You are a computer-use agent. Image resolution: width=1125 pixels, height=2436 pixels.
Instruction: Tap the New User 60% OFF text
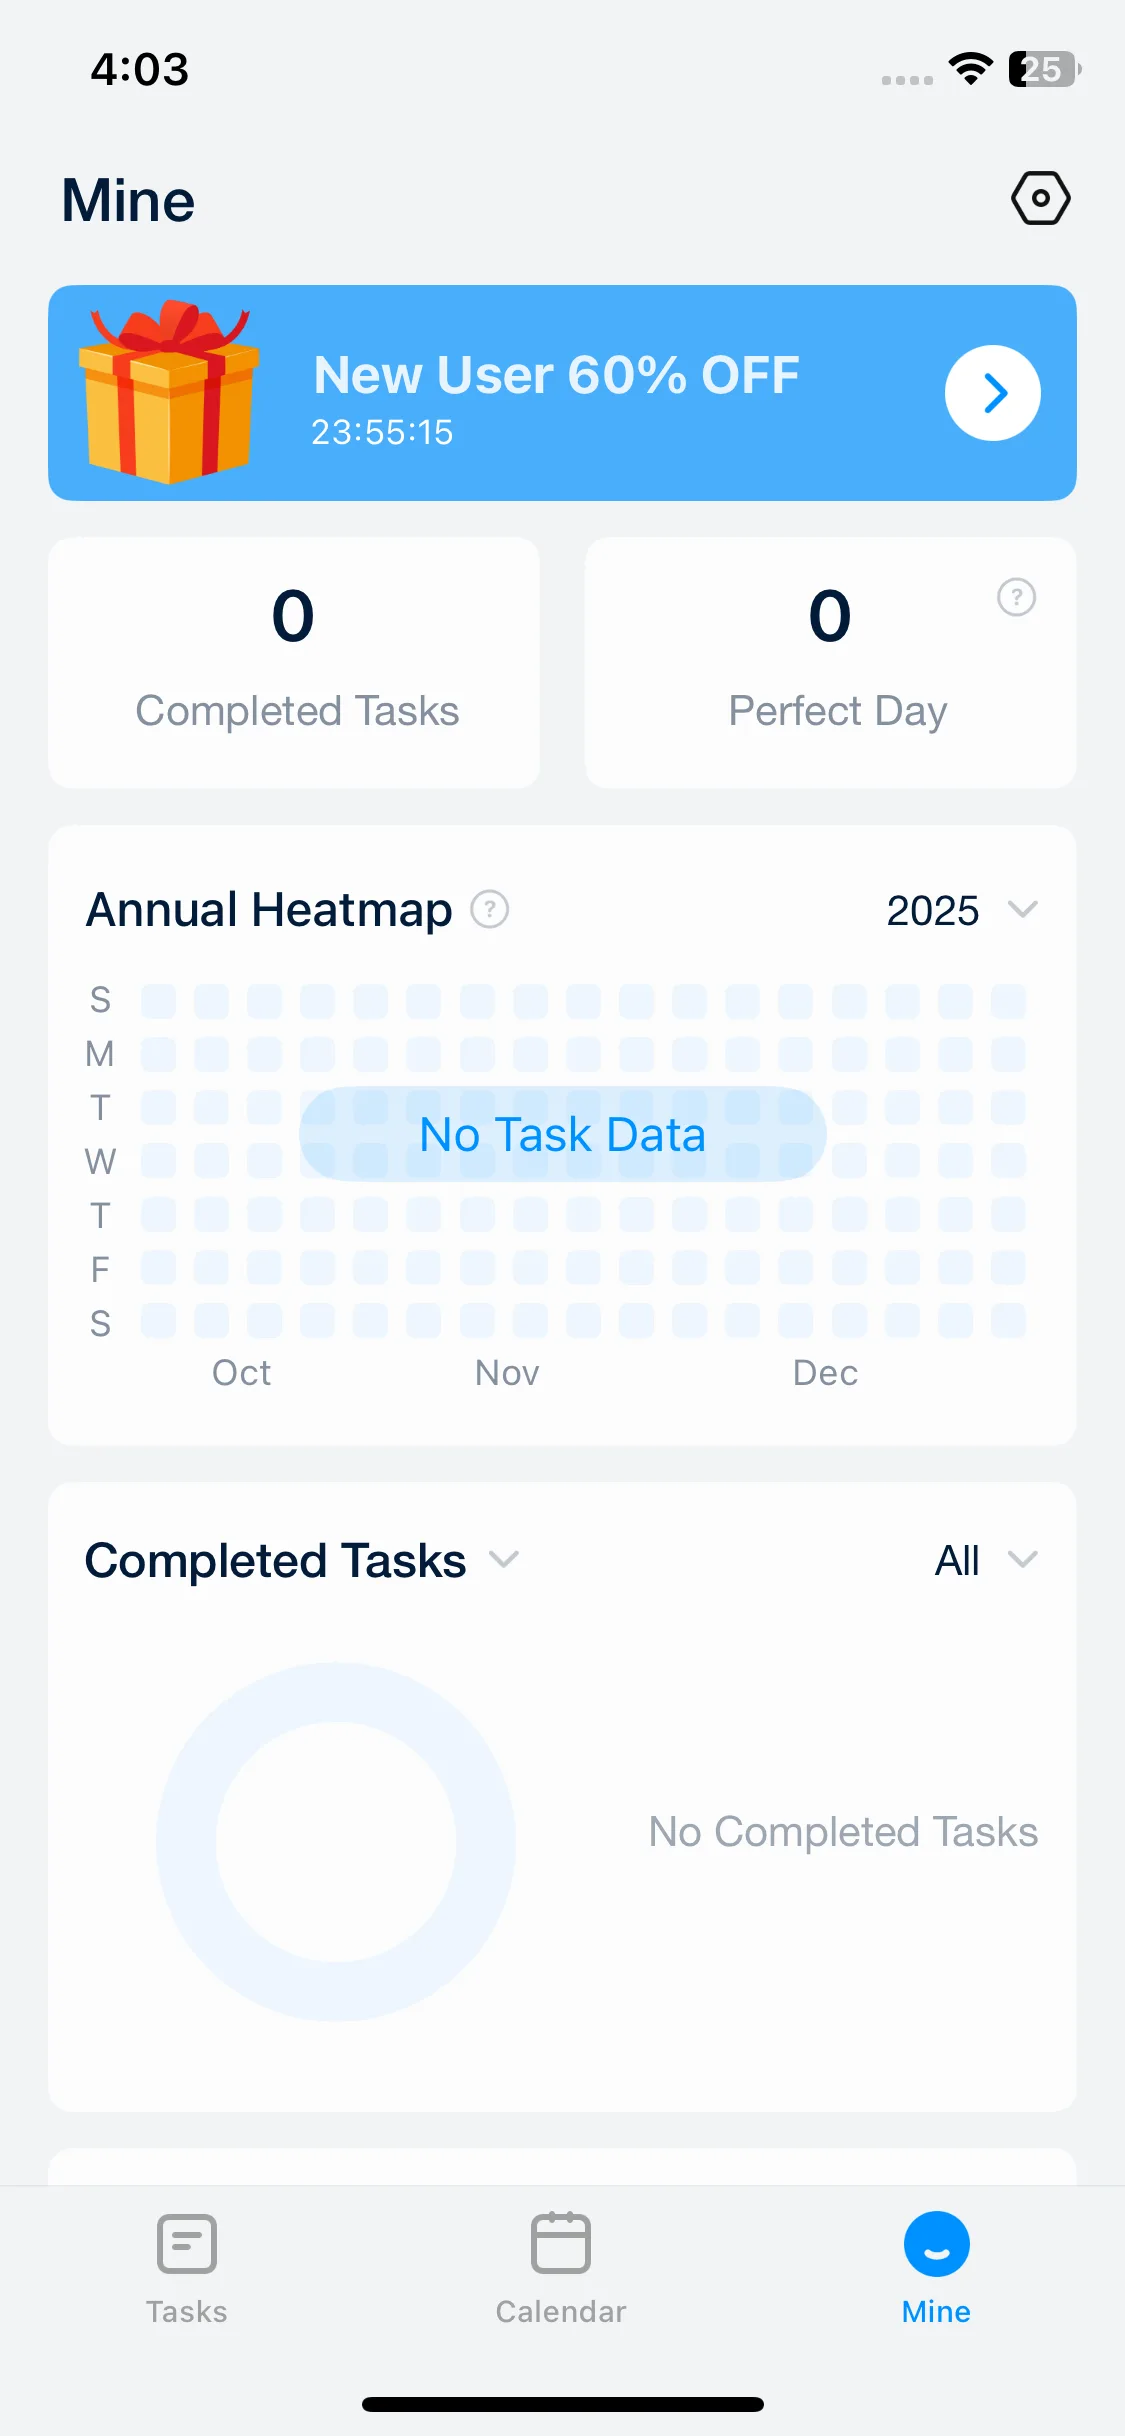(x=556, y=376)
